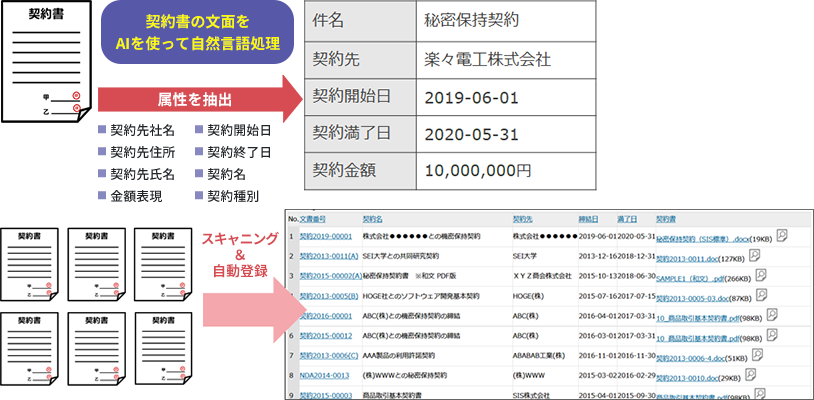Open preview icon in 契約2015-00012 row

tap(772, 335)
